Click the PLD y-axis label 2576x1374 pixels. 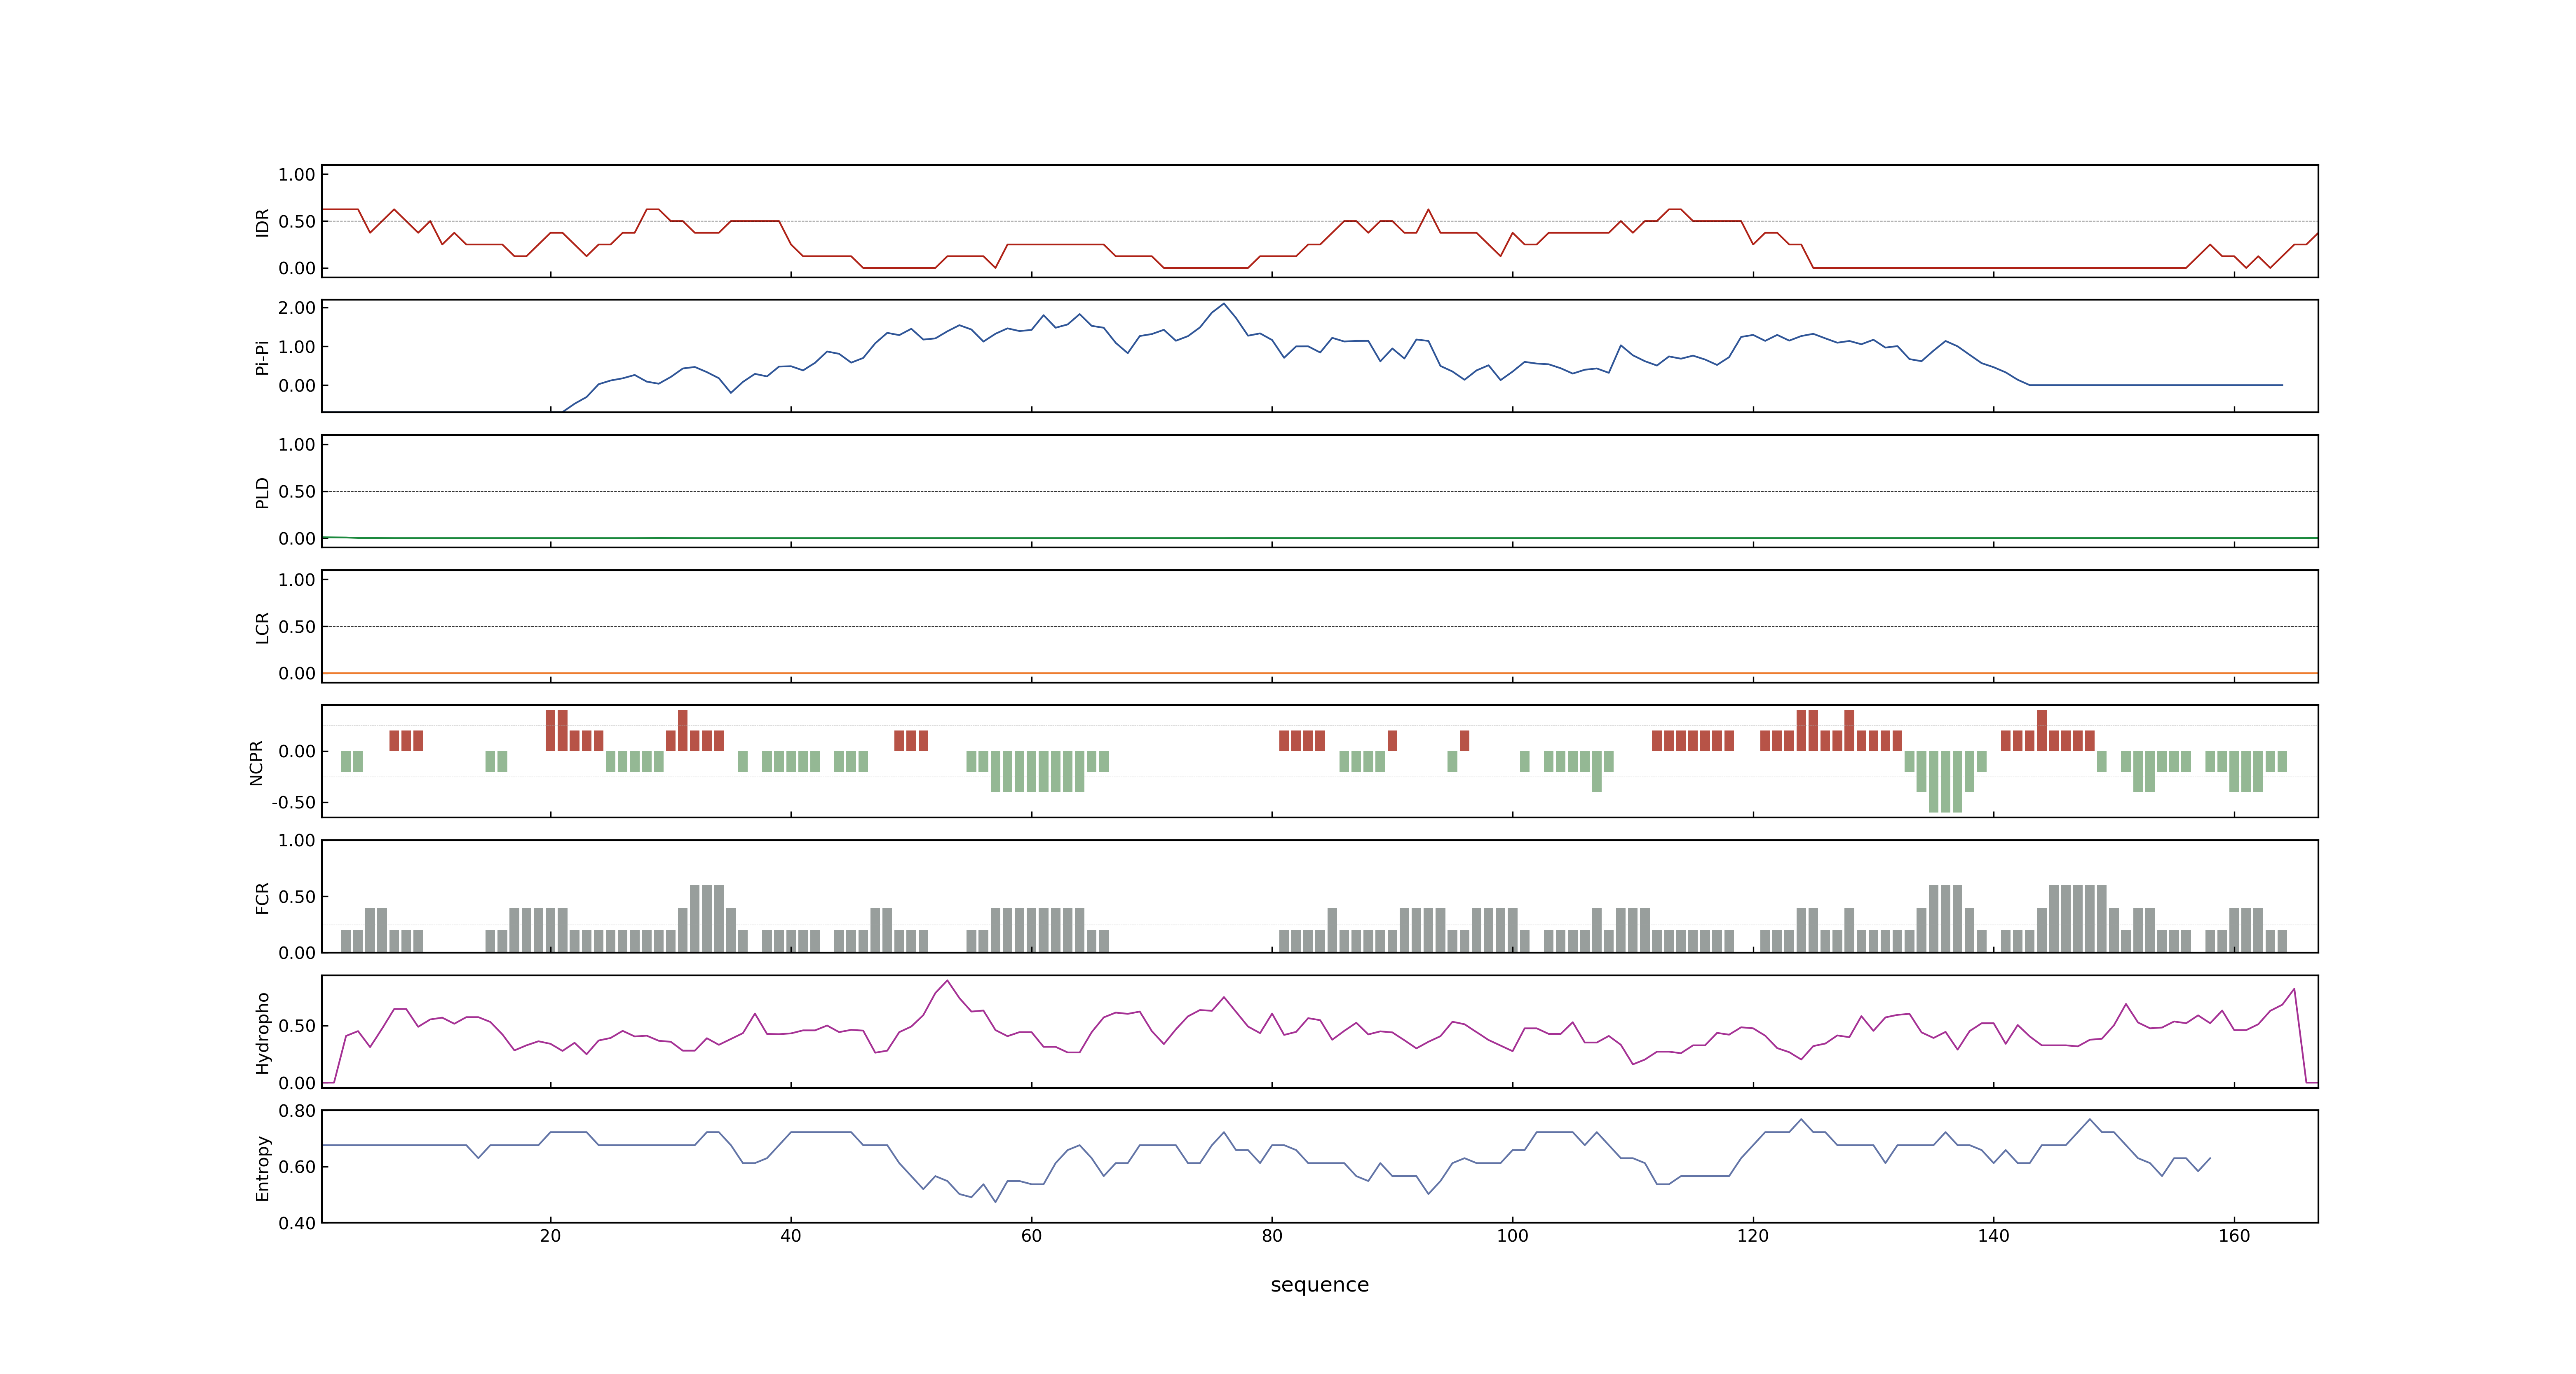(262, 492)
